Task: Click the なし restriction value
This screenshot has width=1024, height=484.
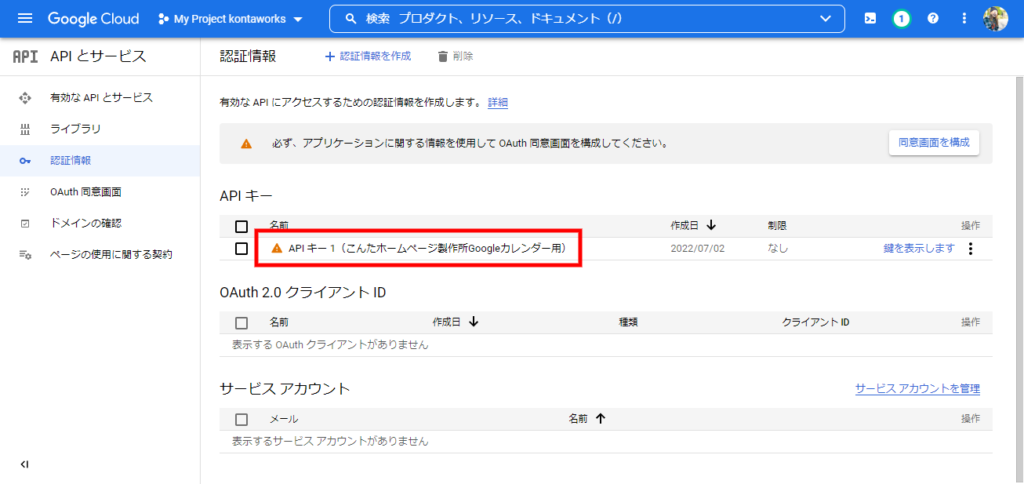Action: pyautogui.click(x=777, y=248)
